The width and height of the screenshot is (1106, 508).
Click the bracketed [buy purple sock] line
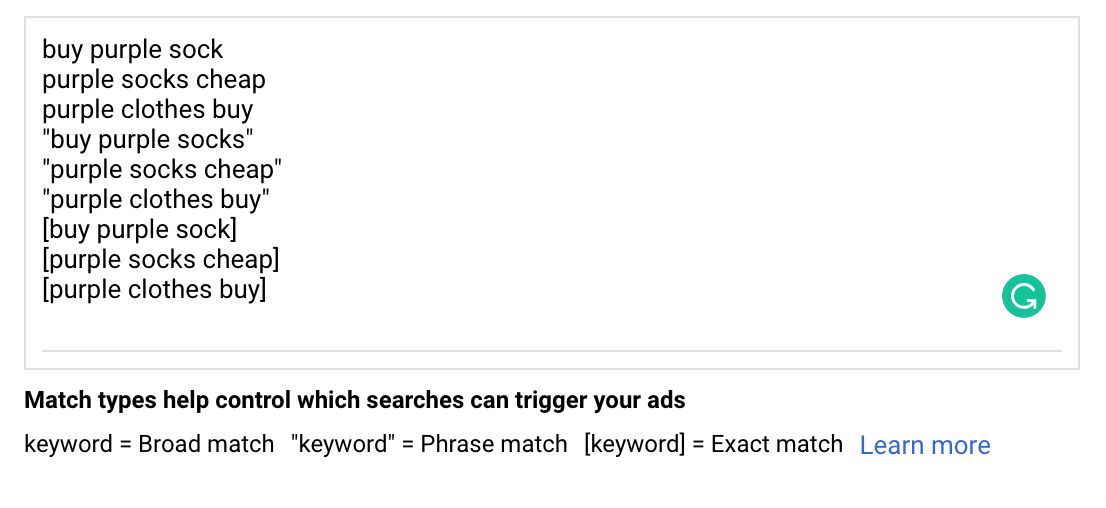tap(139, 230)
